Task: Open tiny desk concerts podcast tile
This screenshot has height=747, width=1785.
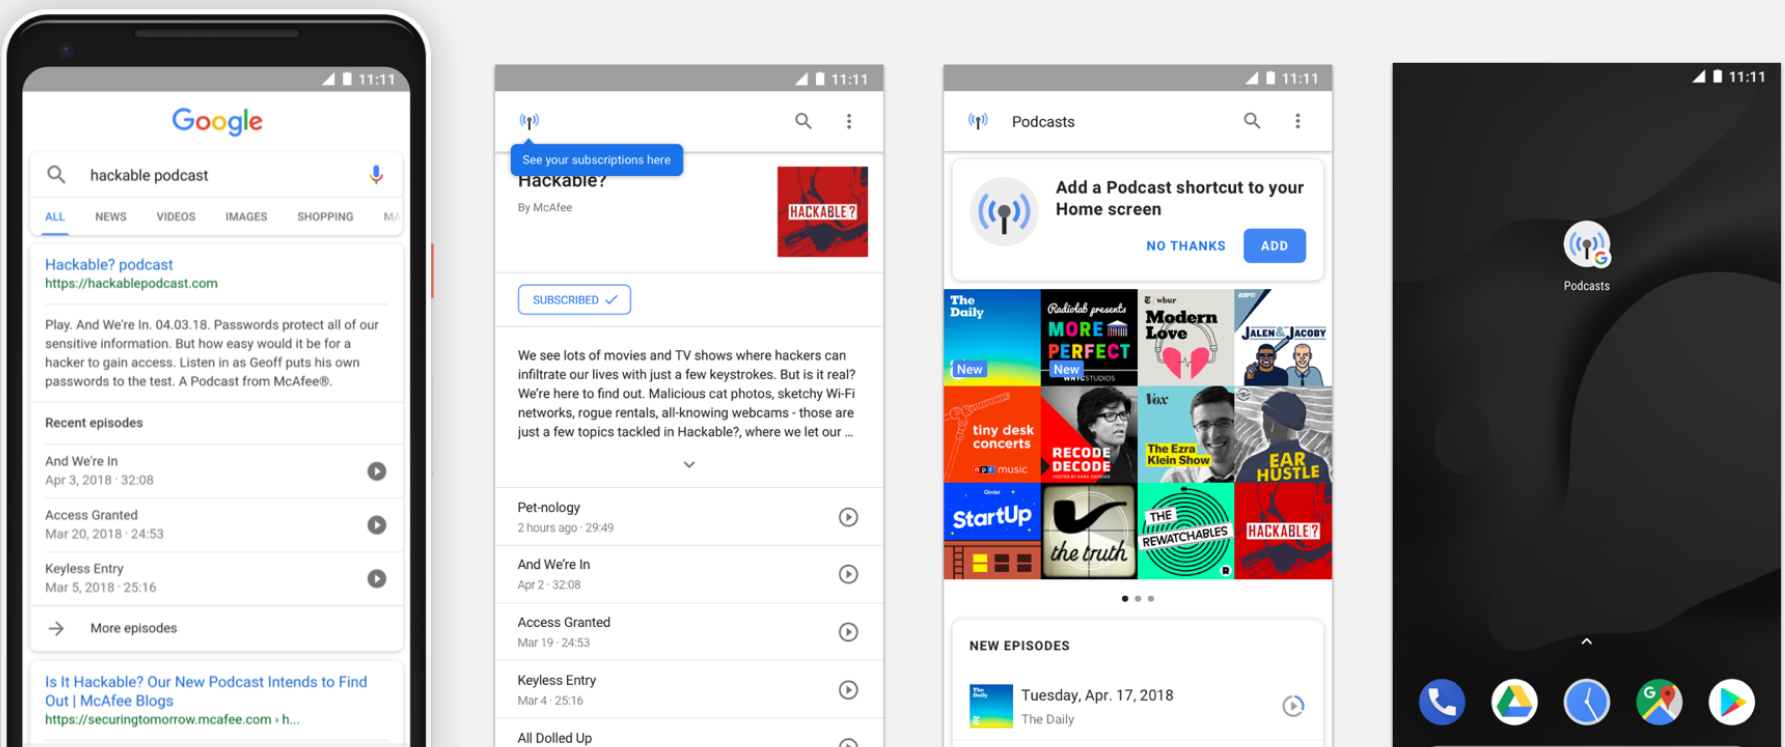Action: (x=992, y=434)
